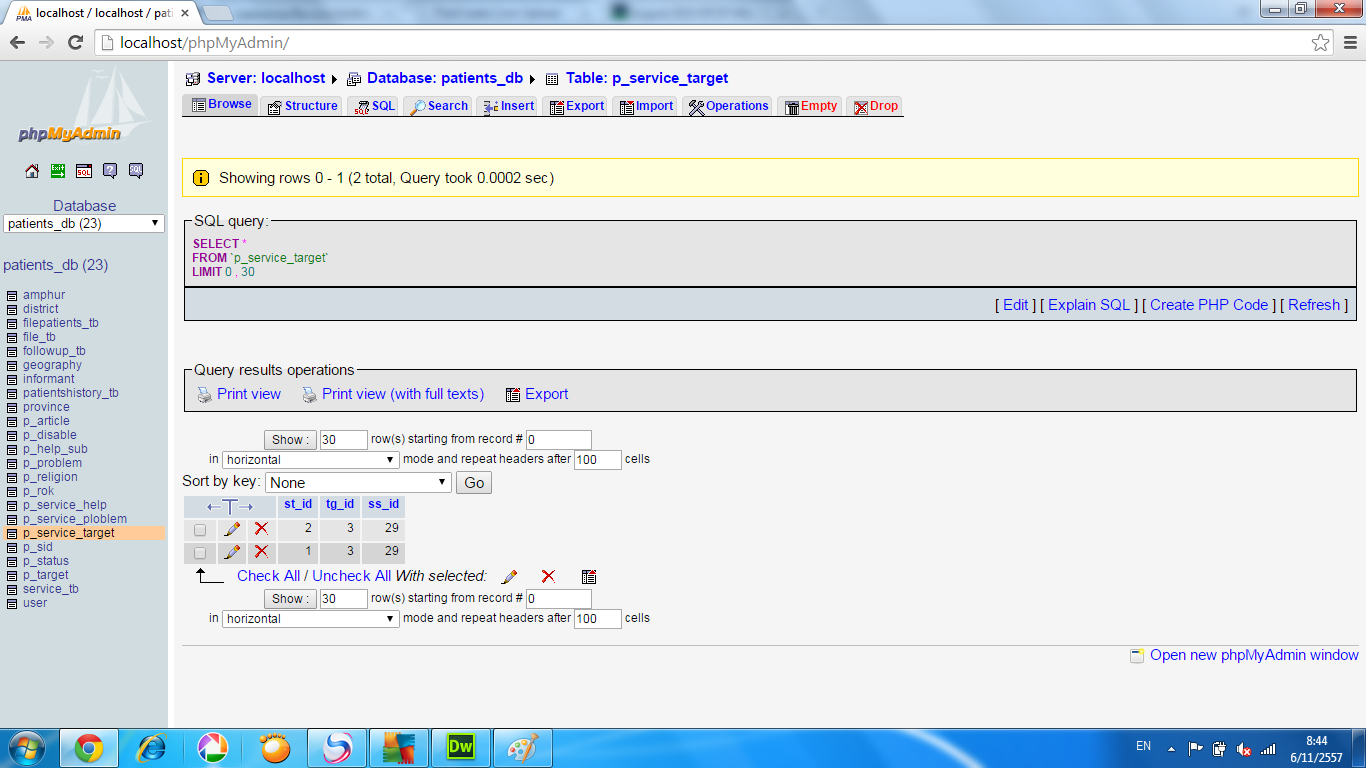Open the Windows Start menu orb
The width and height of the screenshot is (1366, 768).
pyautogui.click(x=27, y=748)
